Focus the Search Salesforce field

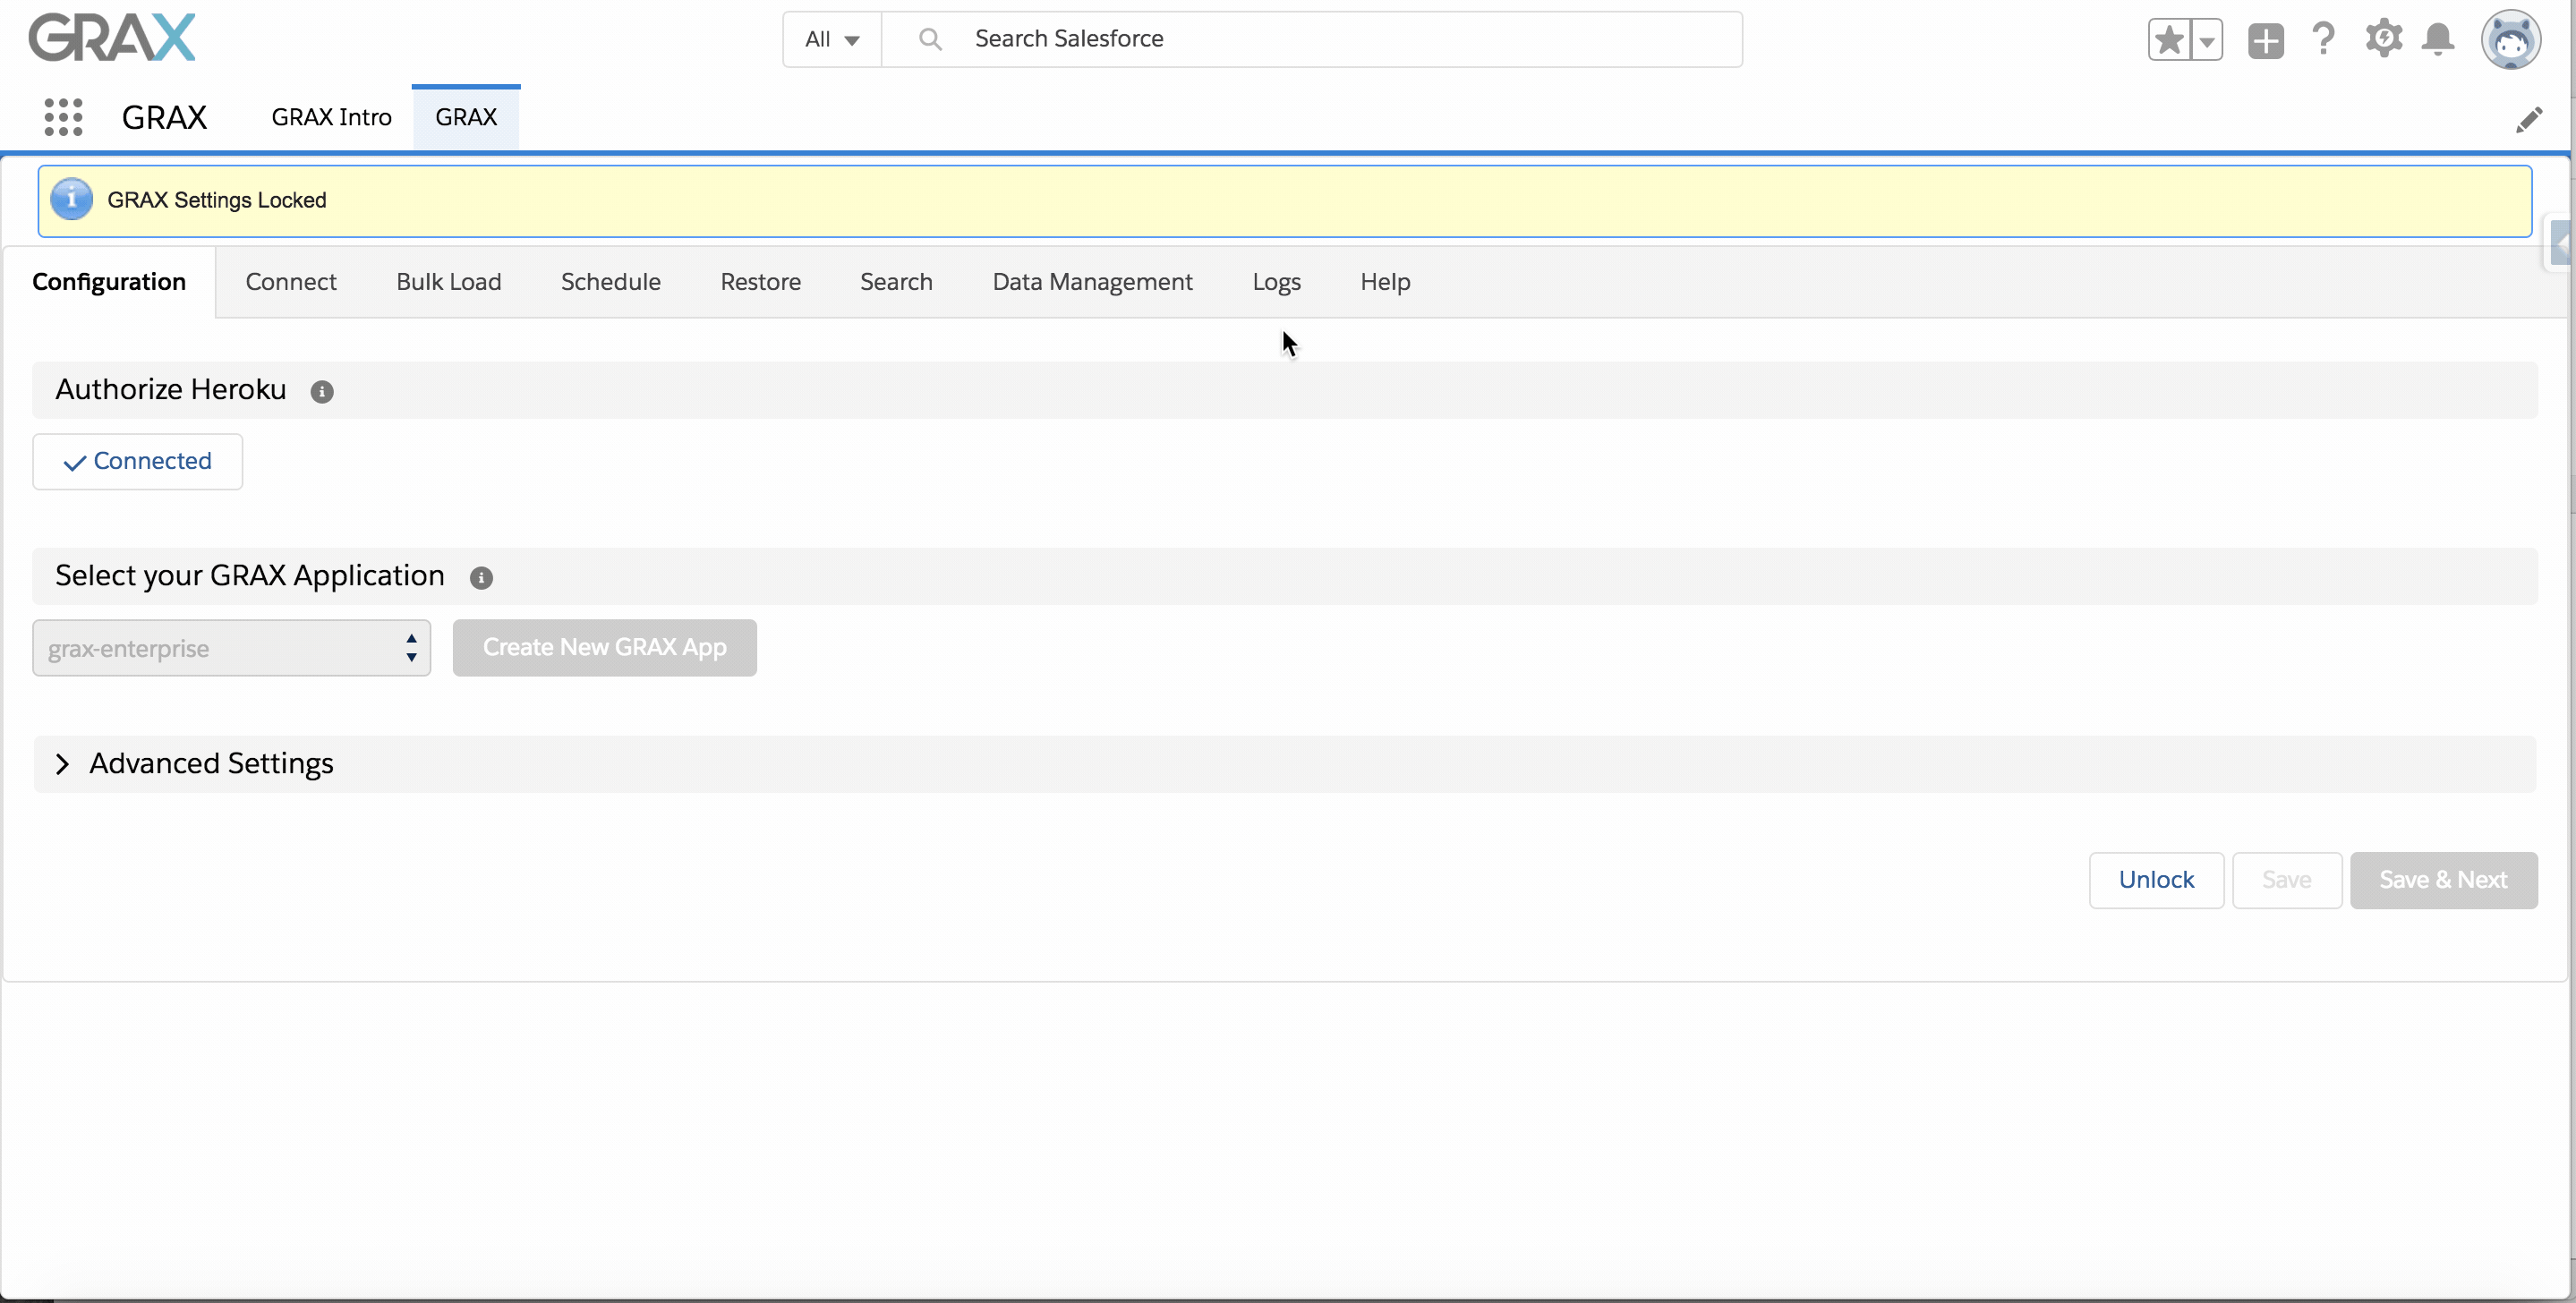1312,39
